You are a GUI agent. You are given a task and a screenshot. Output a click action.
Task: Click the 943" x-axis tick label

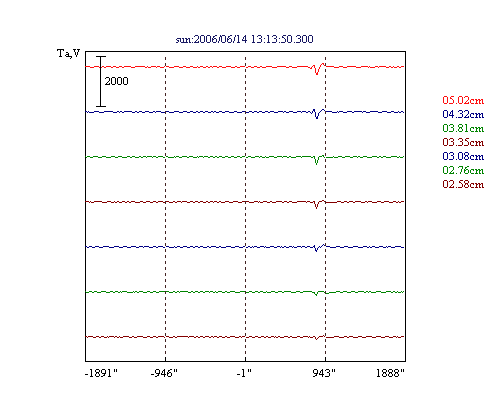click(x=324, y=373)
